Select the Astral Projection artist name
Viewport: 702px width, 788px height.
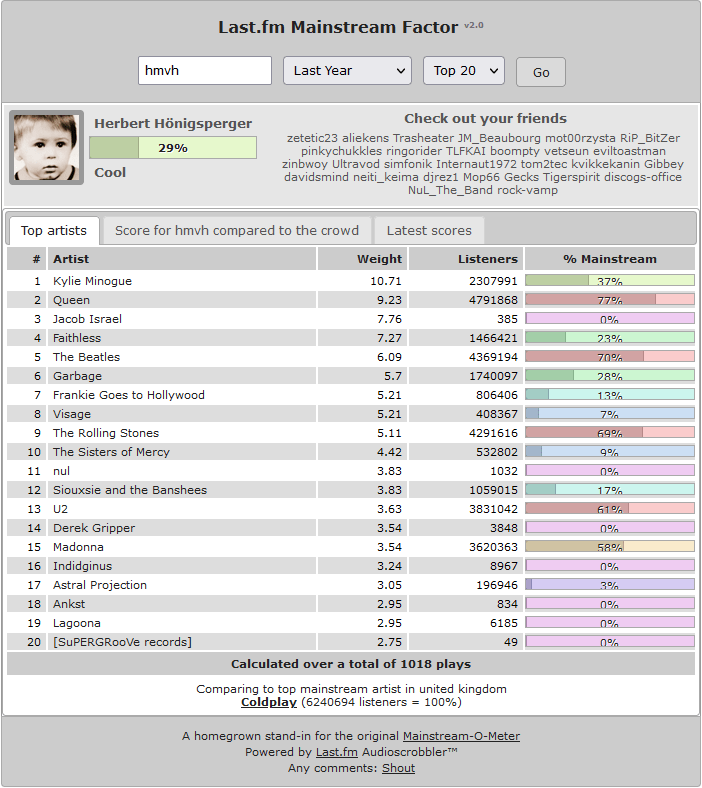coord(100,585)
